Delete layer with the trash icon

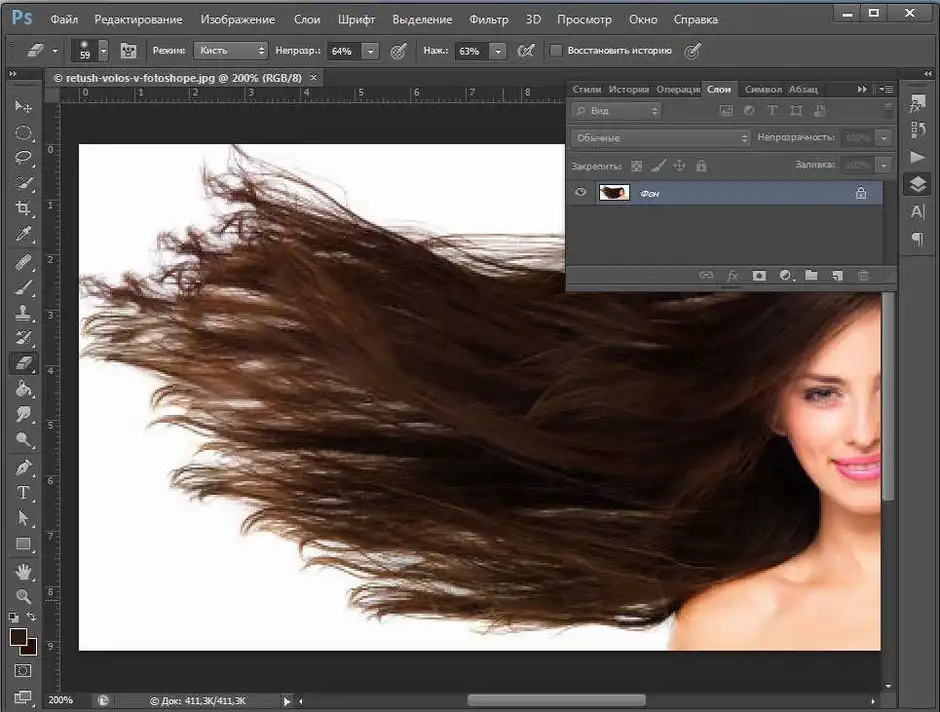863,276
